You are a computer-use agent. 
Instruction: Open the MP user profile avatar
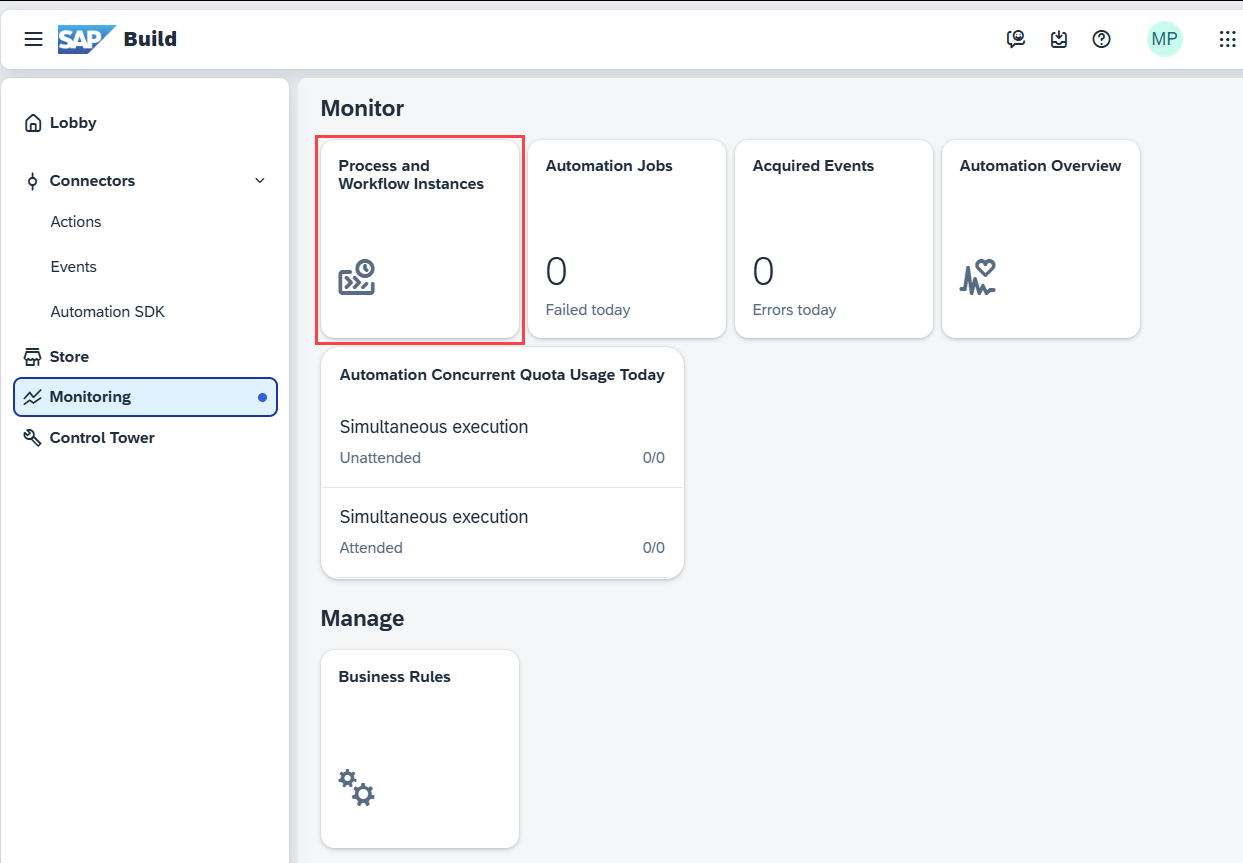click(x=1164, y=39)
